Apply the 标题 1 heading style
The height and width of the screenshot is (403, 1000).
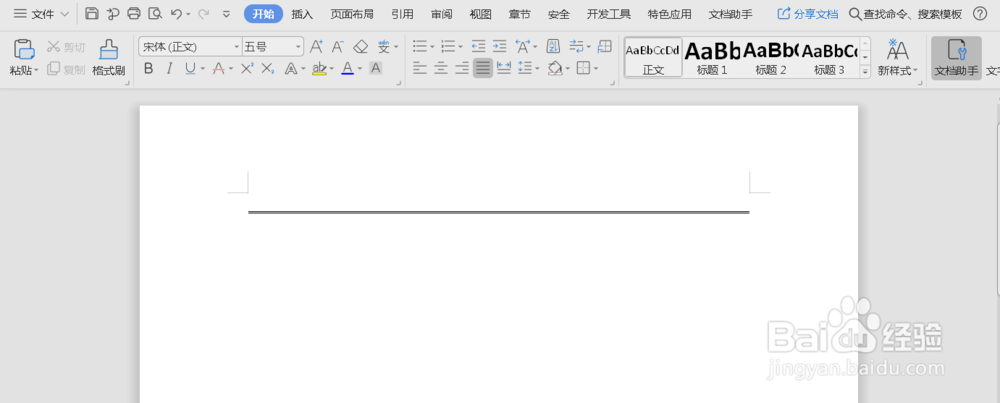(x=712, y=57)
